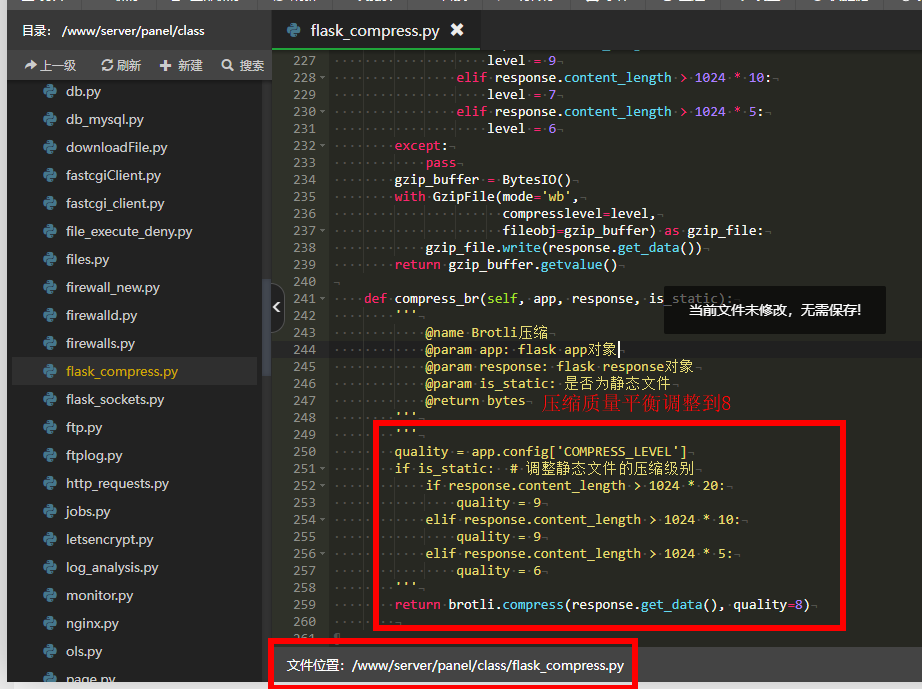Open files.py in file tree
922x689 pixels.
coord(87,259)
